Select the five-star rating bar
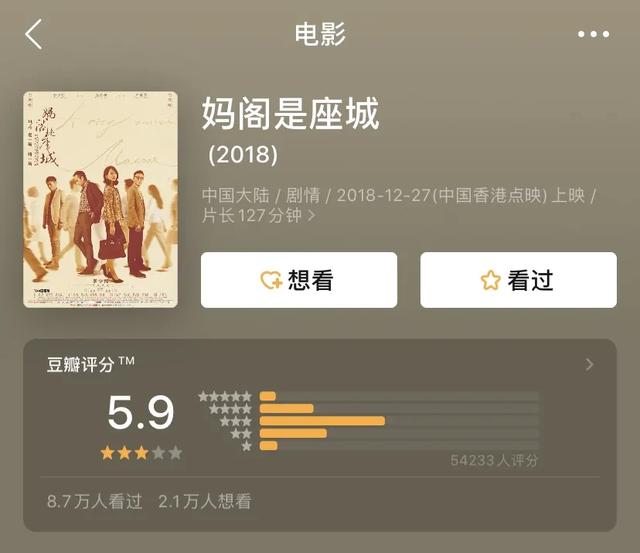The image size is (640, 553). (x=399, y=396)
